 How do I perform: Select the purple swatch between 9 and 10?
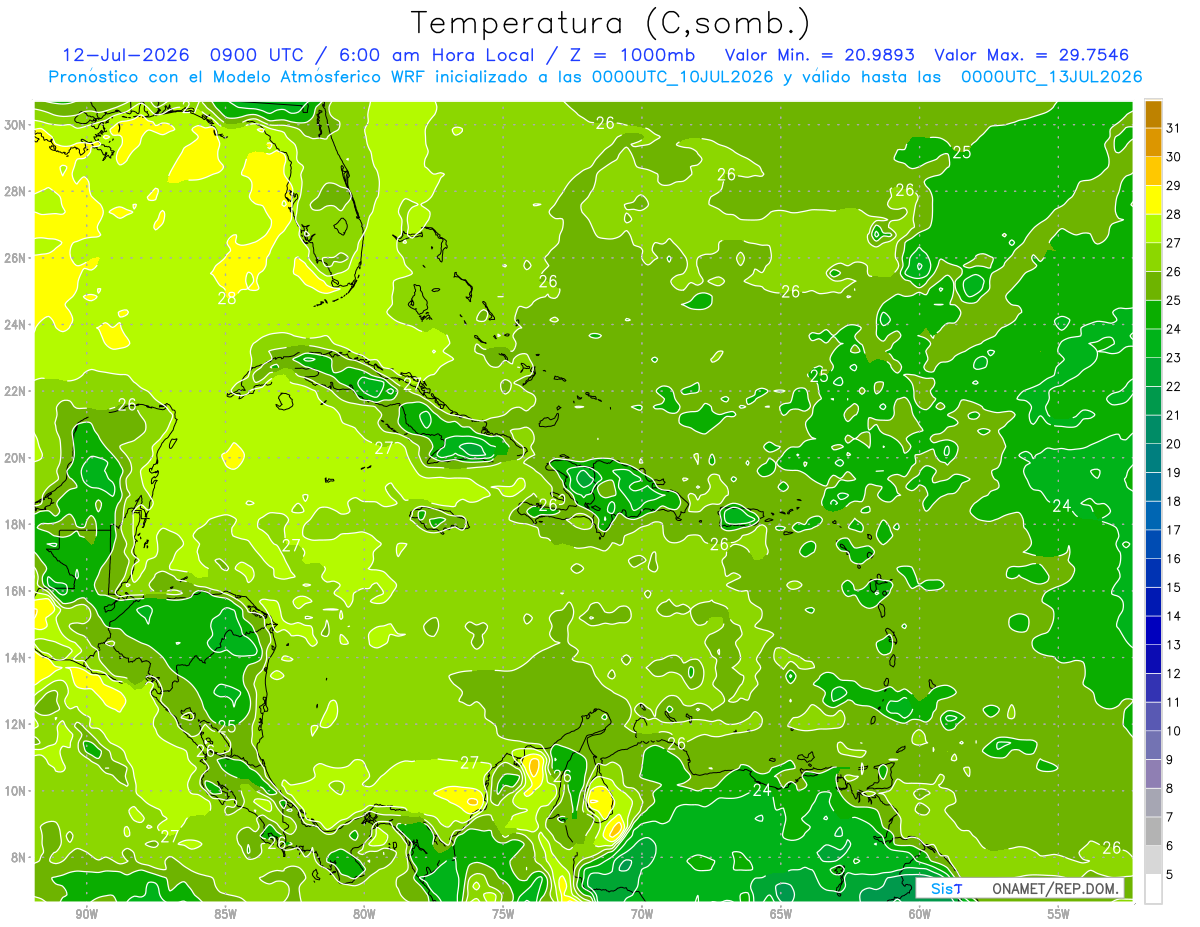[x=1153, y=745]
